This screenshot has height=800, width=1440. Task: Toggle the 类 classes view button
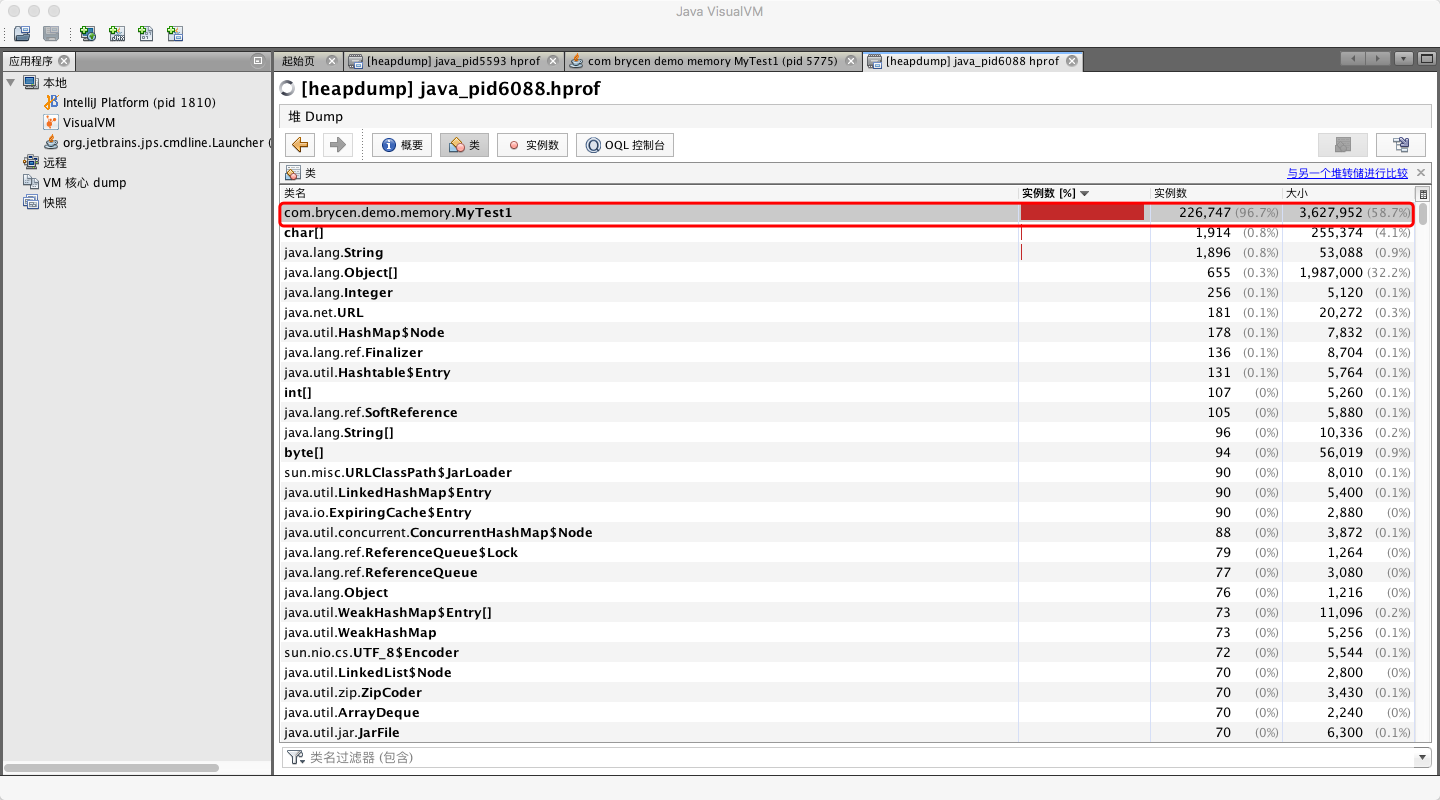(x=464, y=145)
